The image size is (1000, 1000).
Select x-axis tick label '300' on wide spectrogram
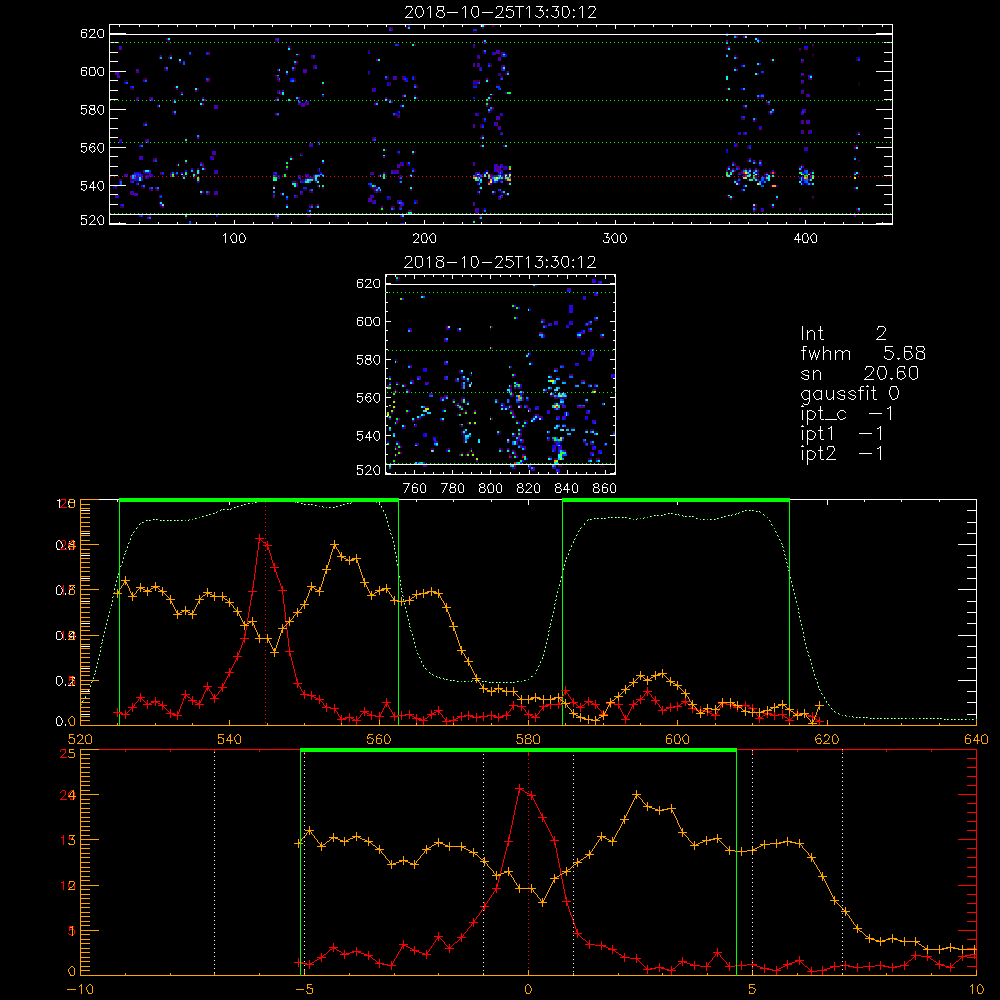615,239
